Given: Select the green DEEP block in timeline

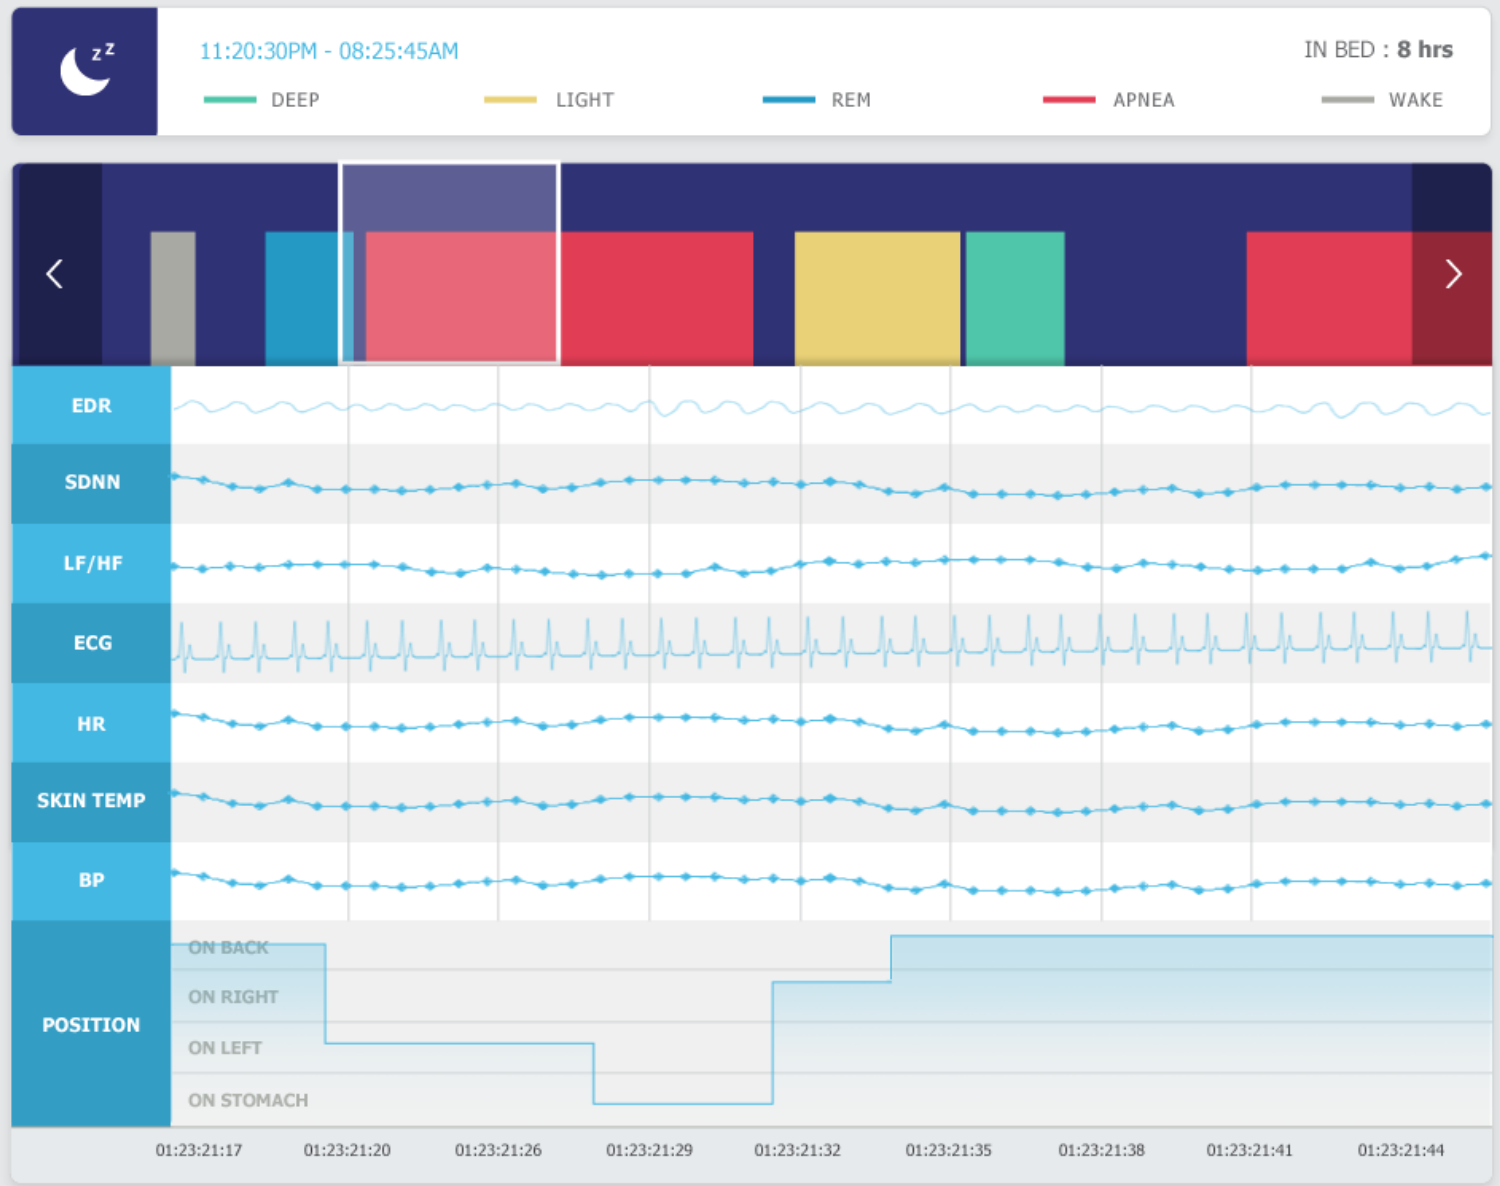Looking at the screenshot, I should pyautogui.click(x=1015, y=298).
